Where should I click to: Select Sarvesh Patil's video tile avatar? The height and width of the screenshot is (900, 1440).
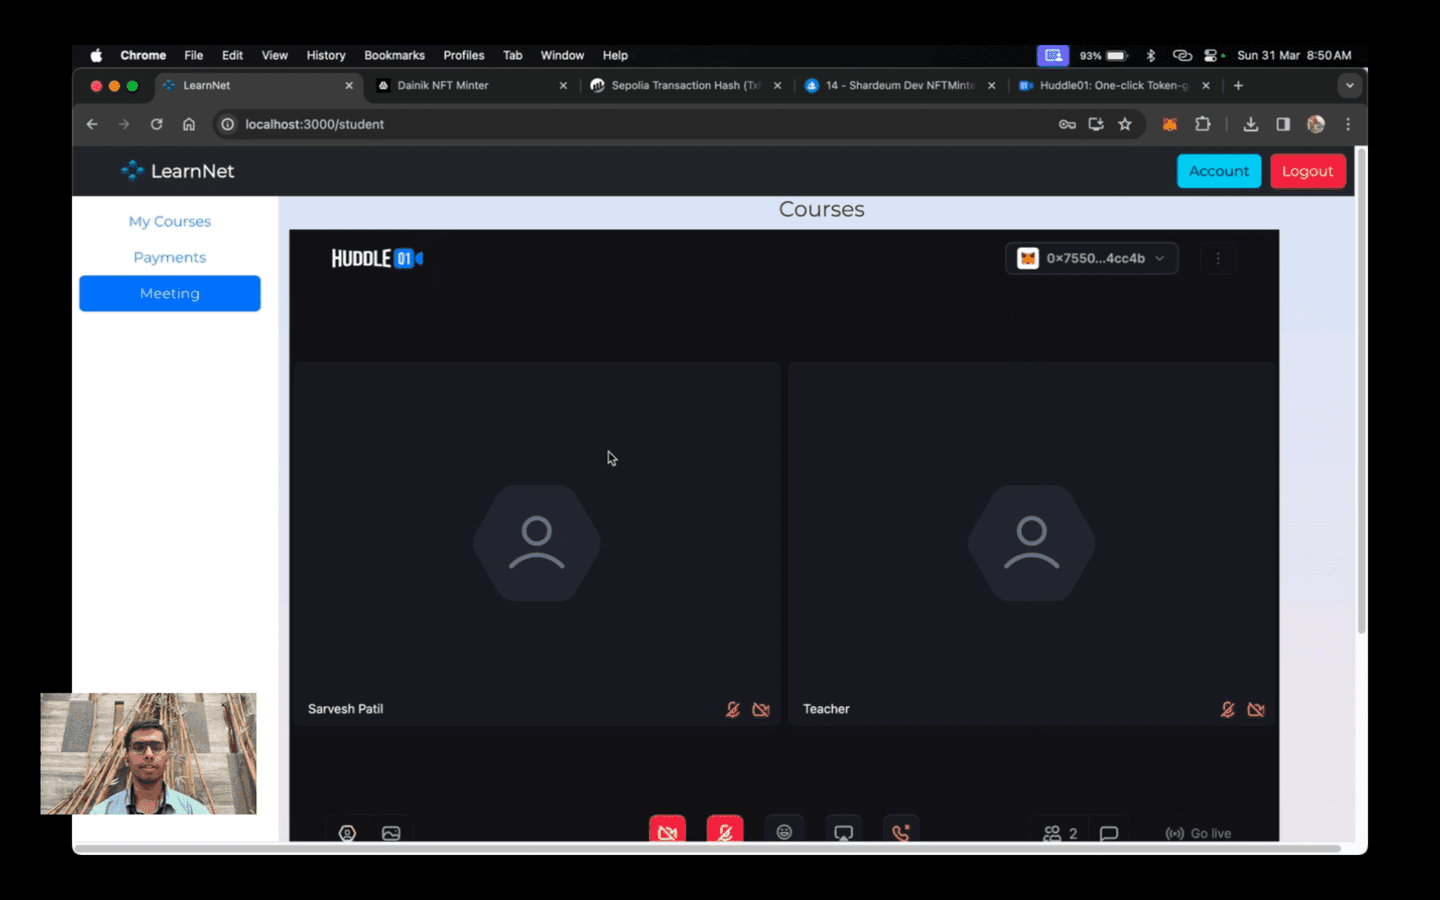click(x=537, y=543)
